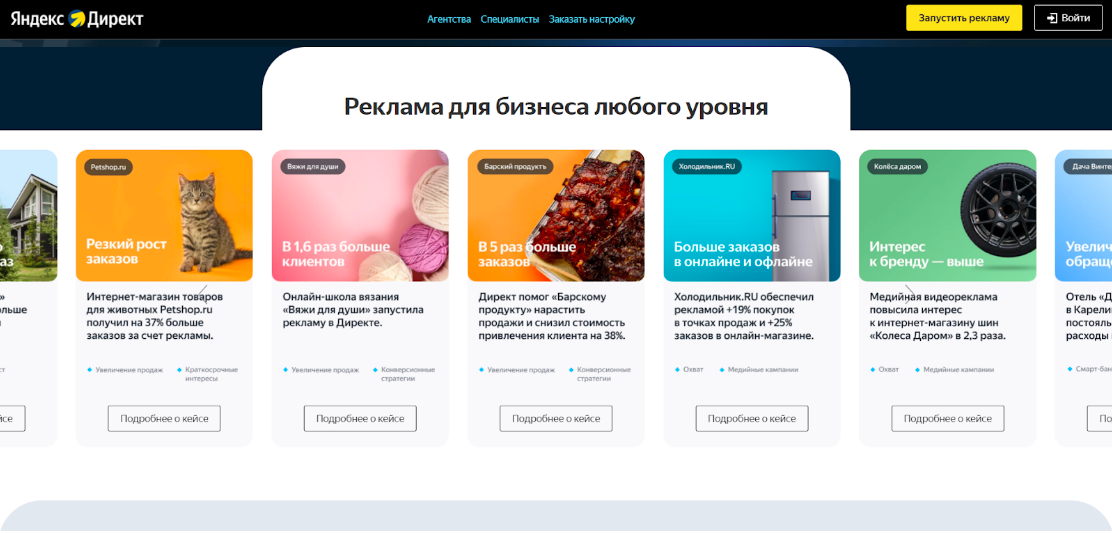Image resolution: width=1112 pixels, height=533 pixels.
Task: Click the partially visible house banner card
Action: coord(28,215)
